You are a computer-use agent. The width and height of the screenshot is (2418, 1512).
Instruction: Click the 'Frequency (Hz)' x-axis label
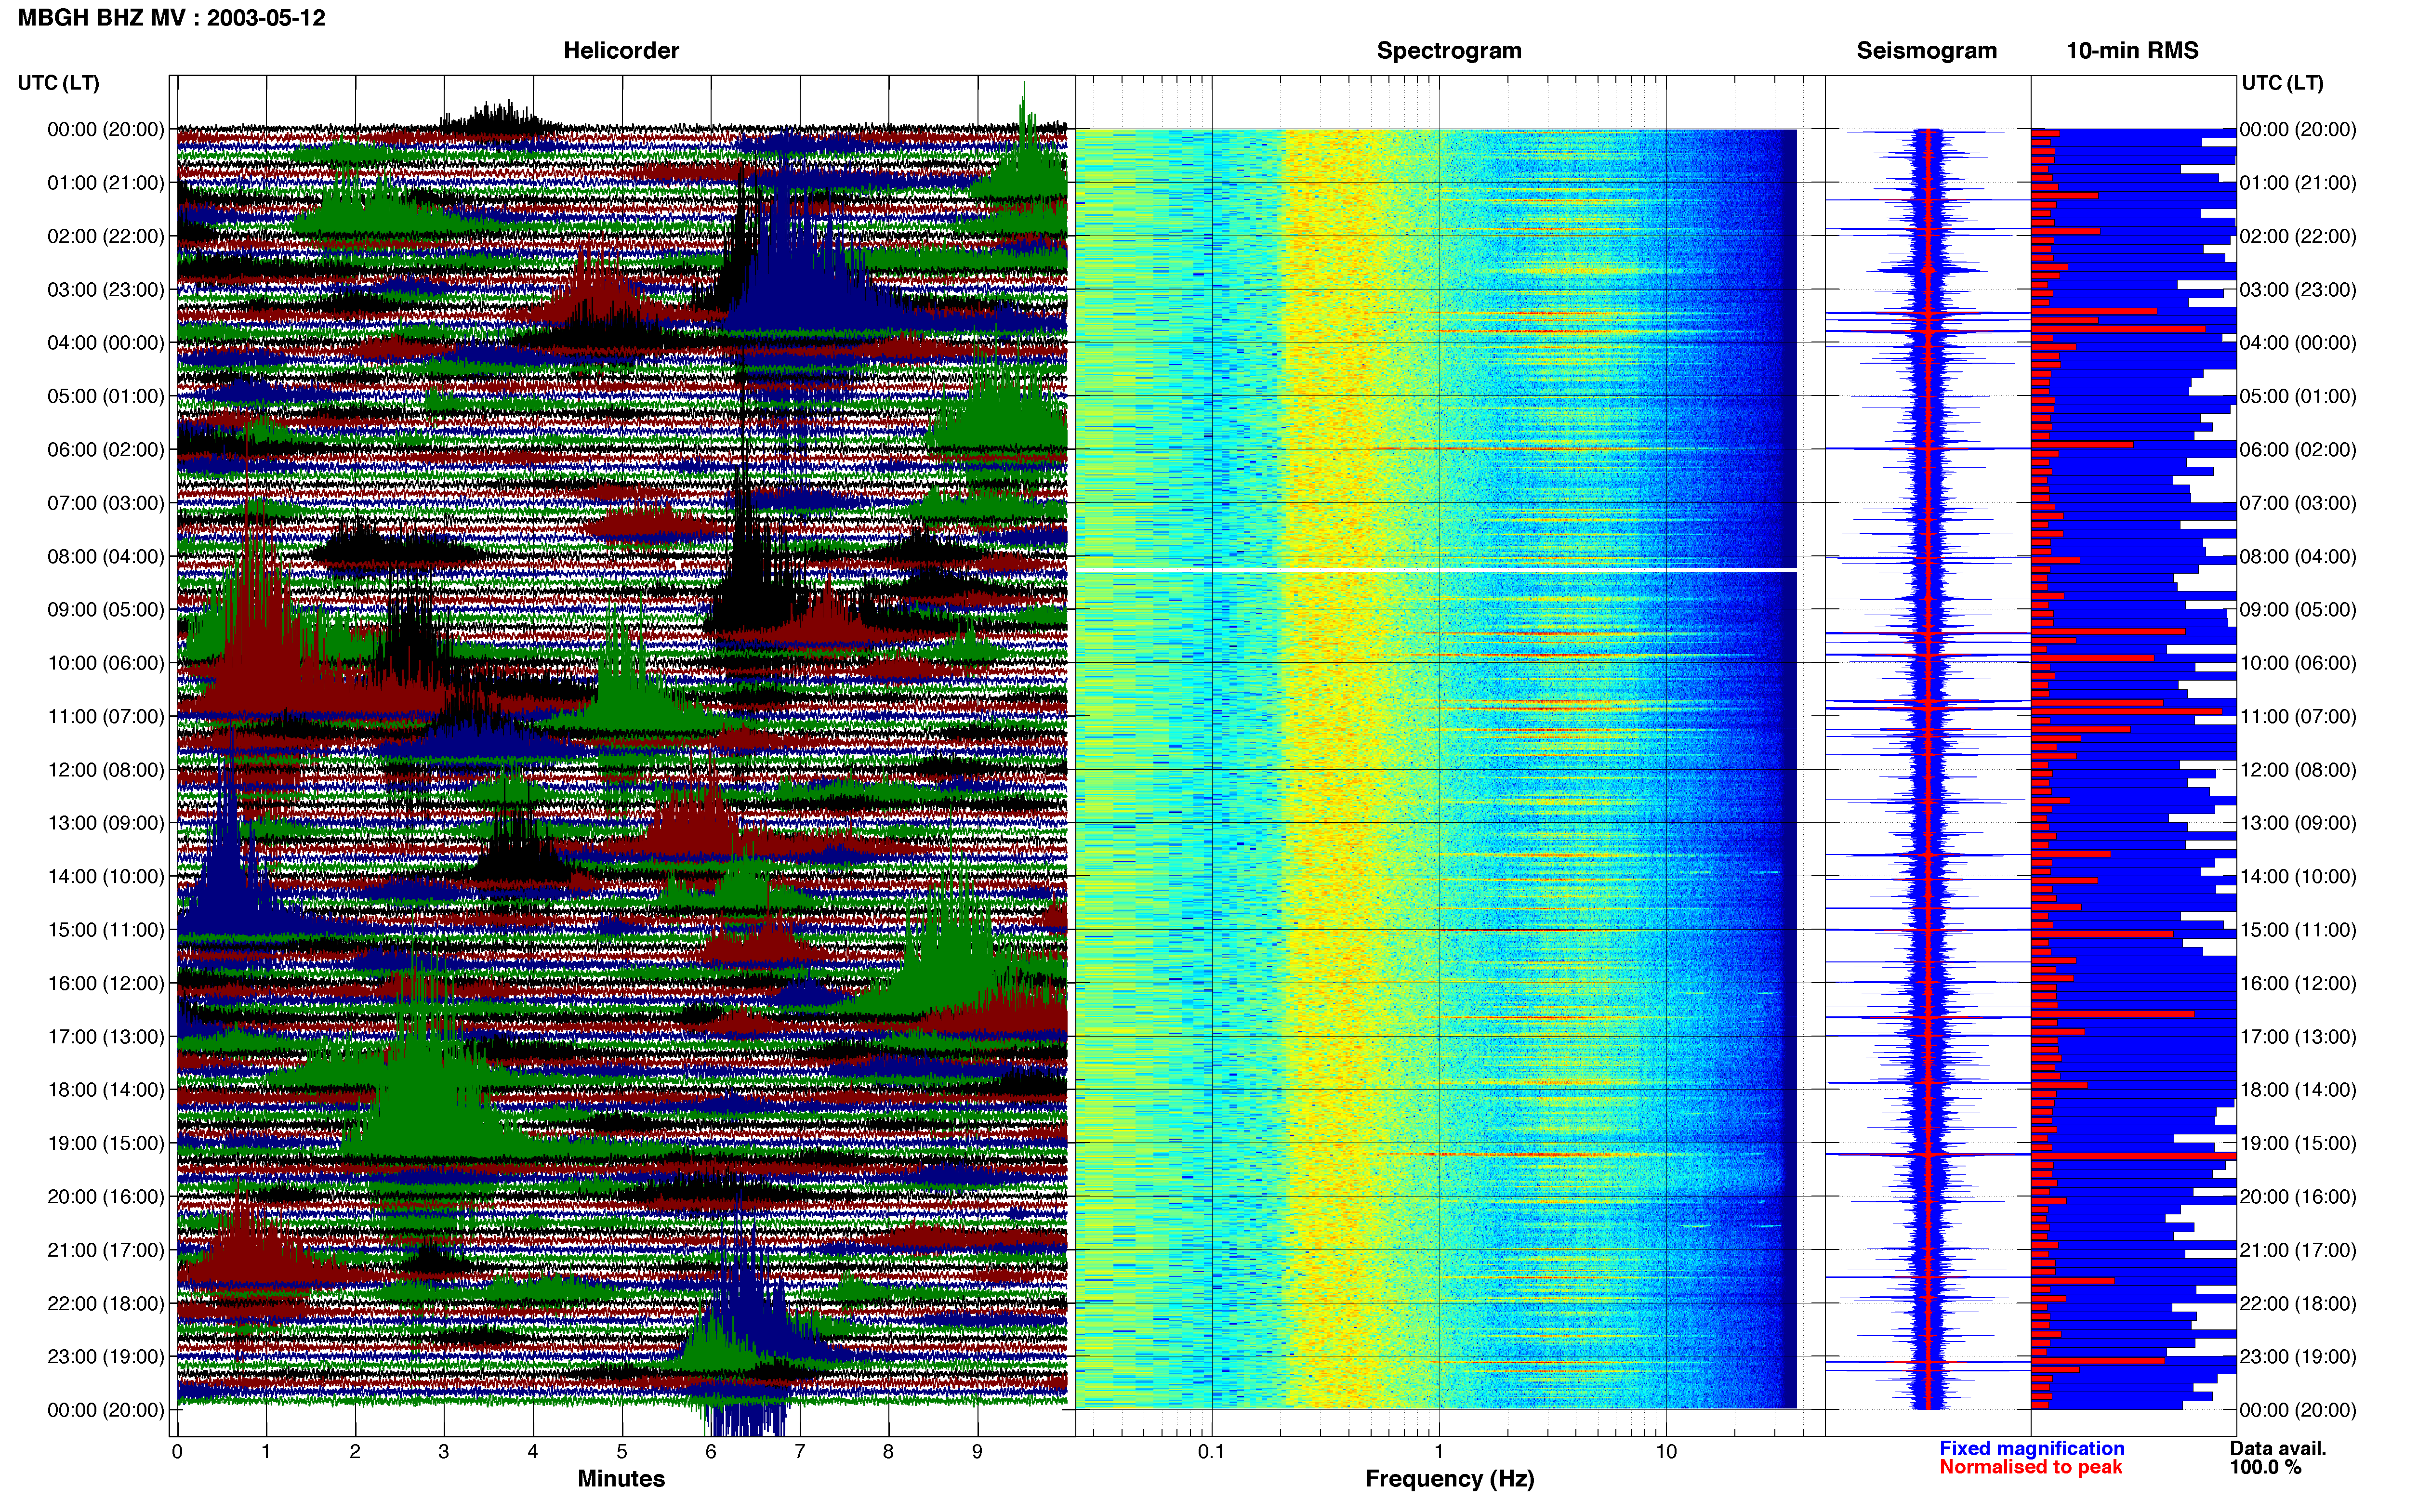point(1449,1479)
